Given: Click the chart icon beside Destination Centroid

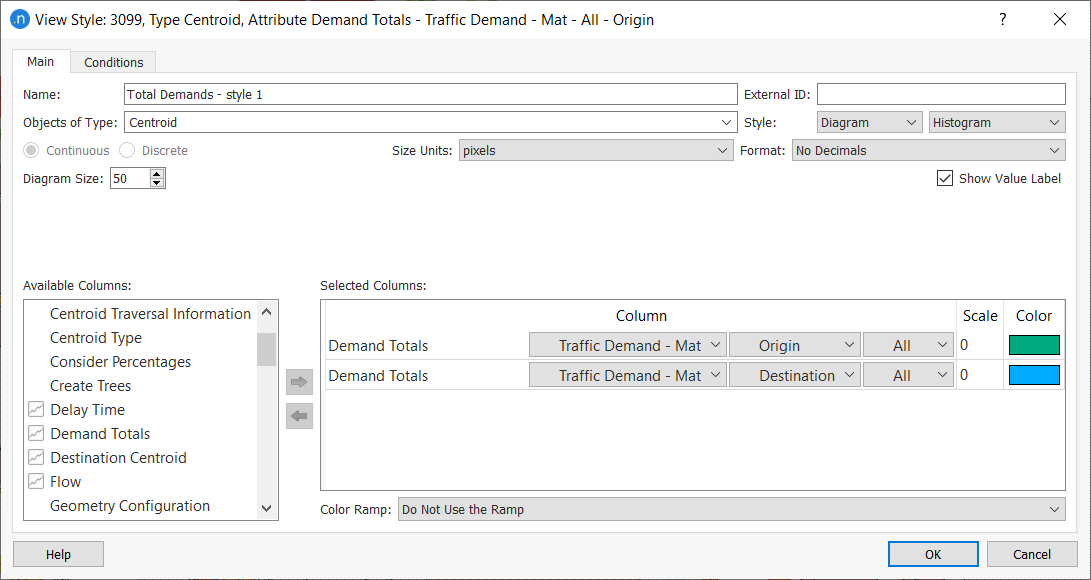Looking at the screenshot, I should click(x=36, y=458).
